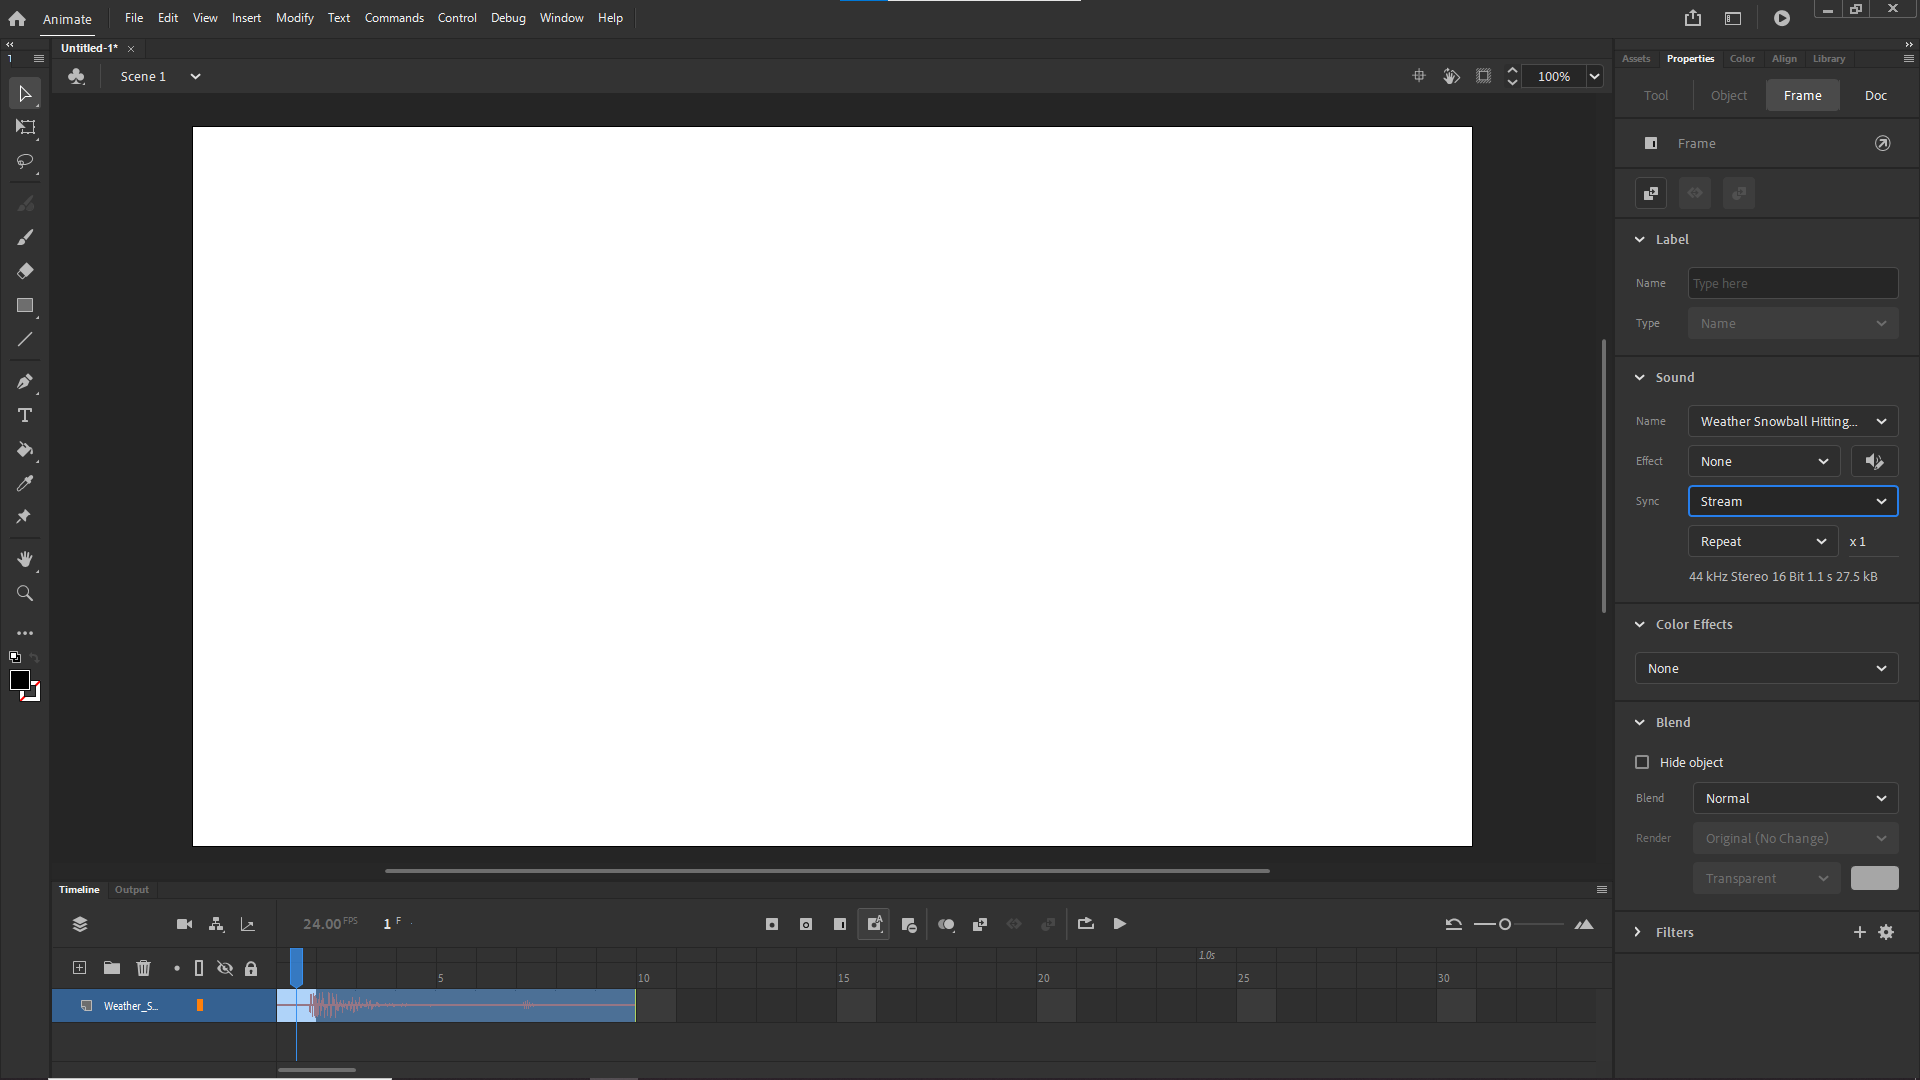Enable Onion Skin in the timeline
Screen dimensions: 1920x1080
click(947, 923)
